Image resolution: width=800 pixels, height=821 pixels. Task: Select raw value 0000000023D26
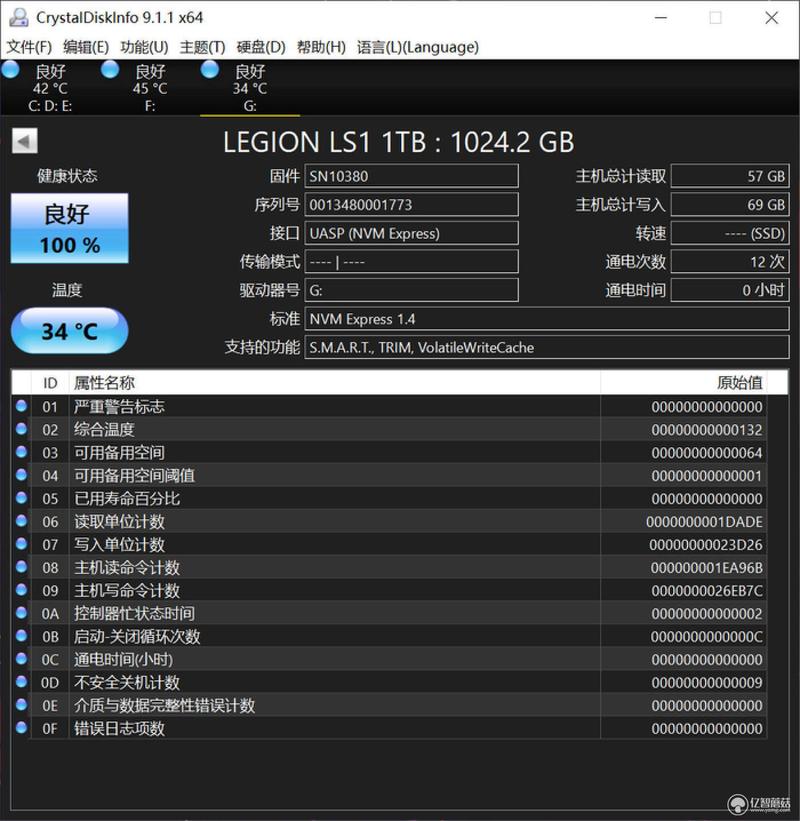pos(706,545)
